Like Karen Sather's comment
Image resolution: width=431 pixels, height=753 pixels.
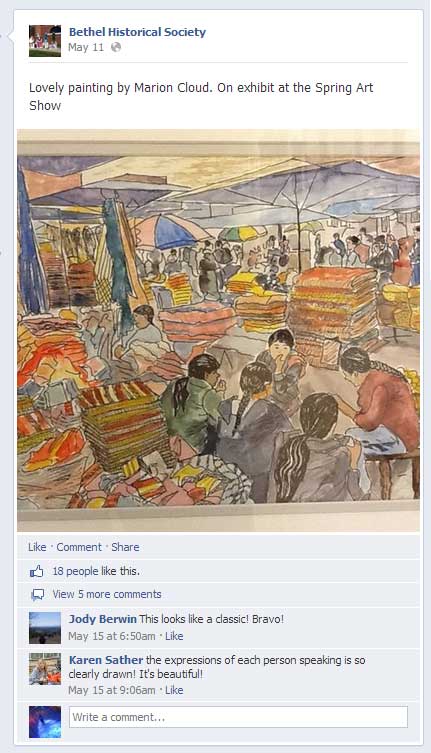174,690
